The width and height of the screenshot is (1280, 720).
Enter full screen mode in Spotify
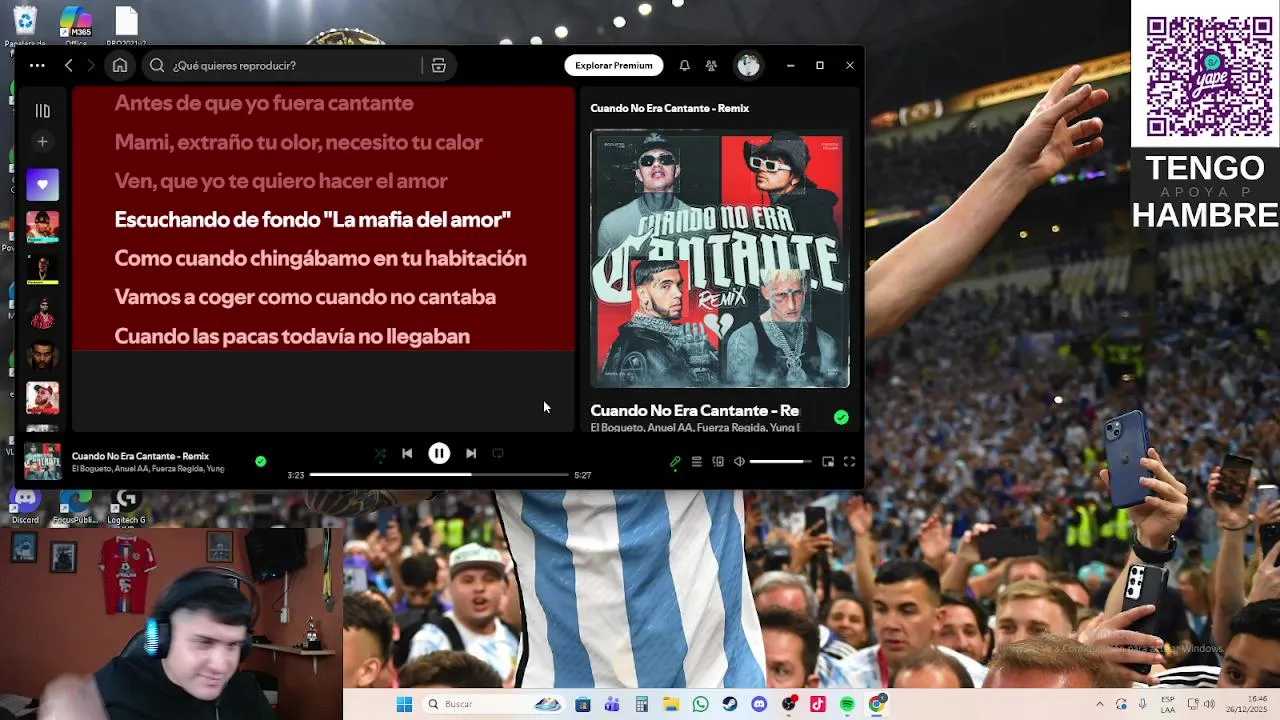[x=849, y=462]
